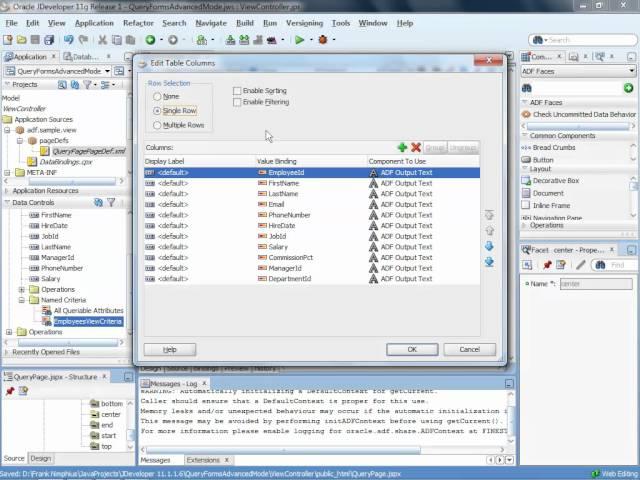The width and height of the screenshot is (640, 480).
Task: Expand the META-INF folder node
Action: point(7,173)
